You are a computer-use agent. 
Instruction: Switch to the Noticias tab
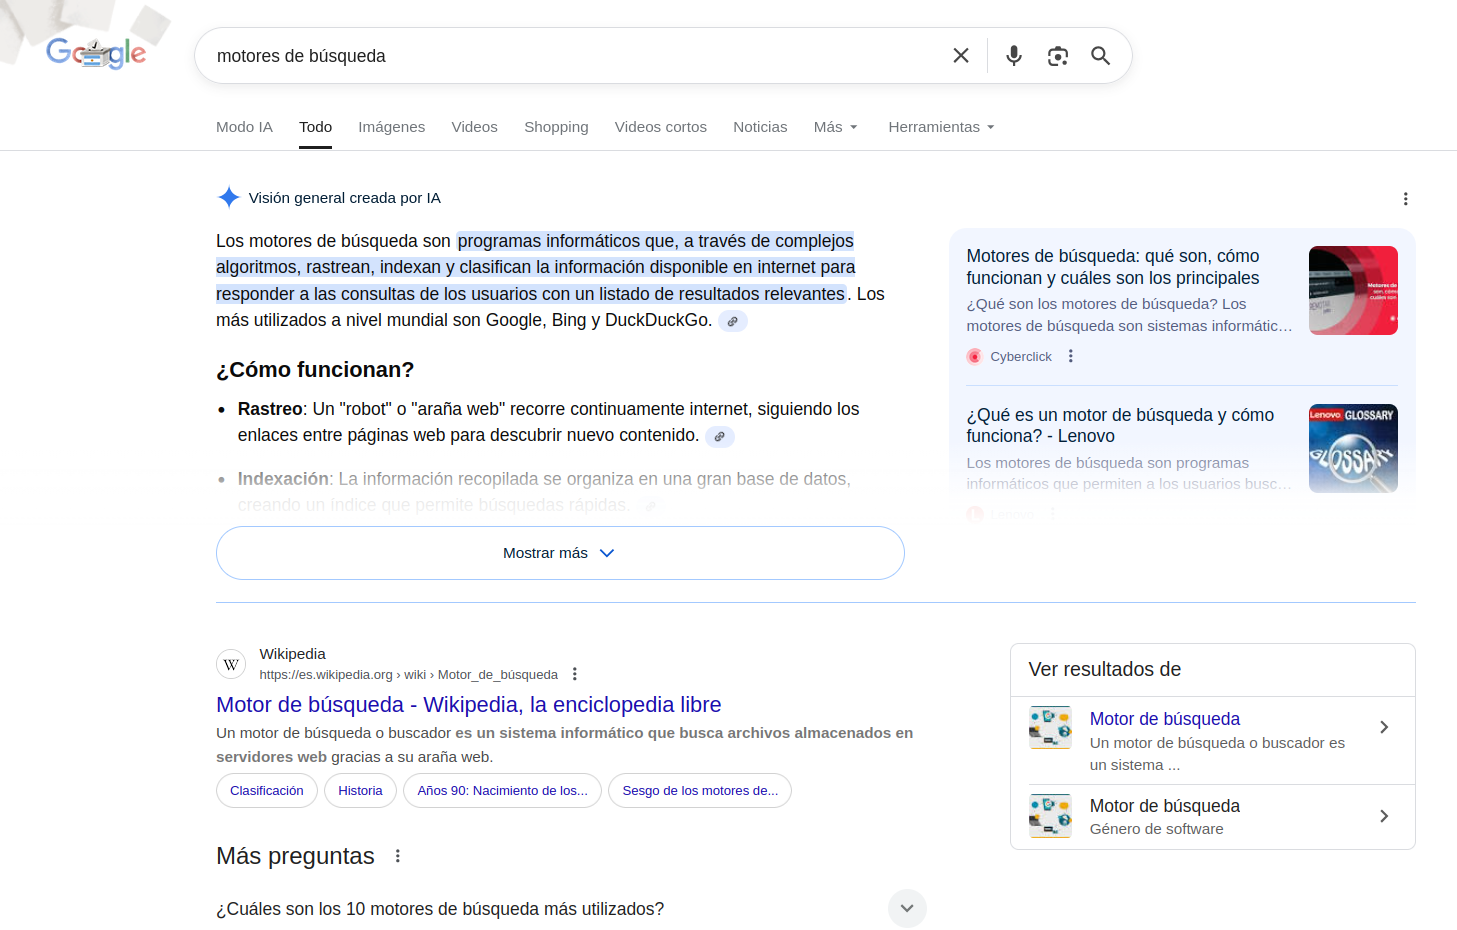(x=760, y=127)
